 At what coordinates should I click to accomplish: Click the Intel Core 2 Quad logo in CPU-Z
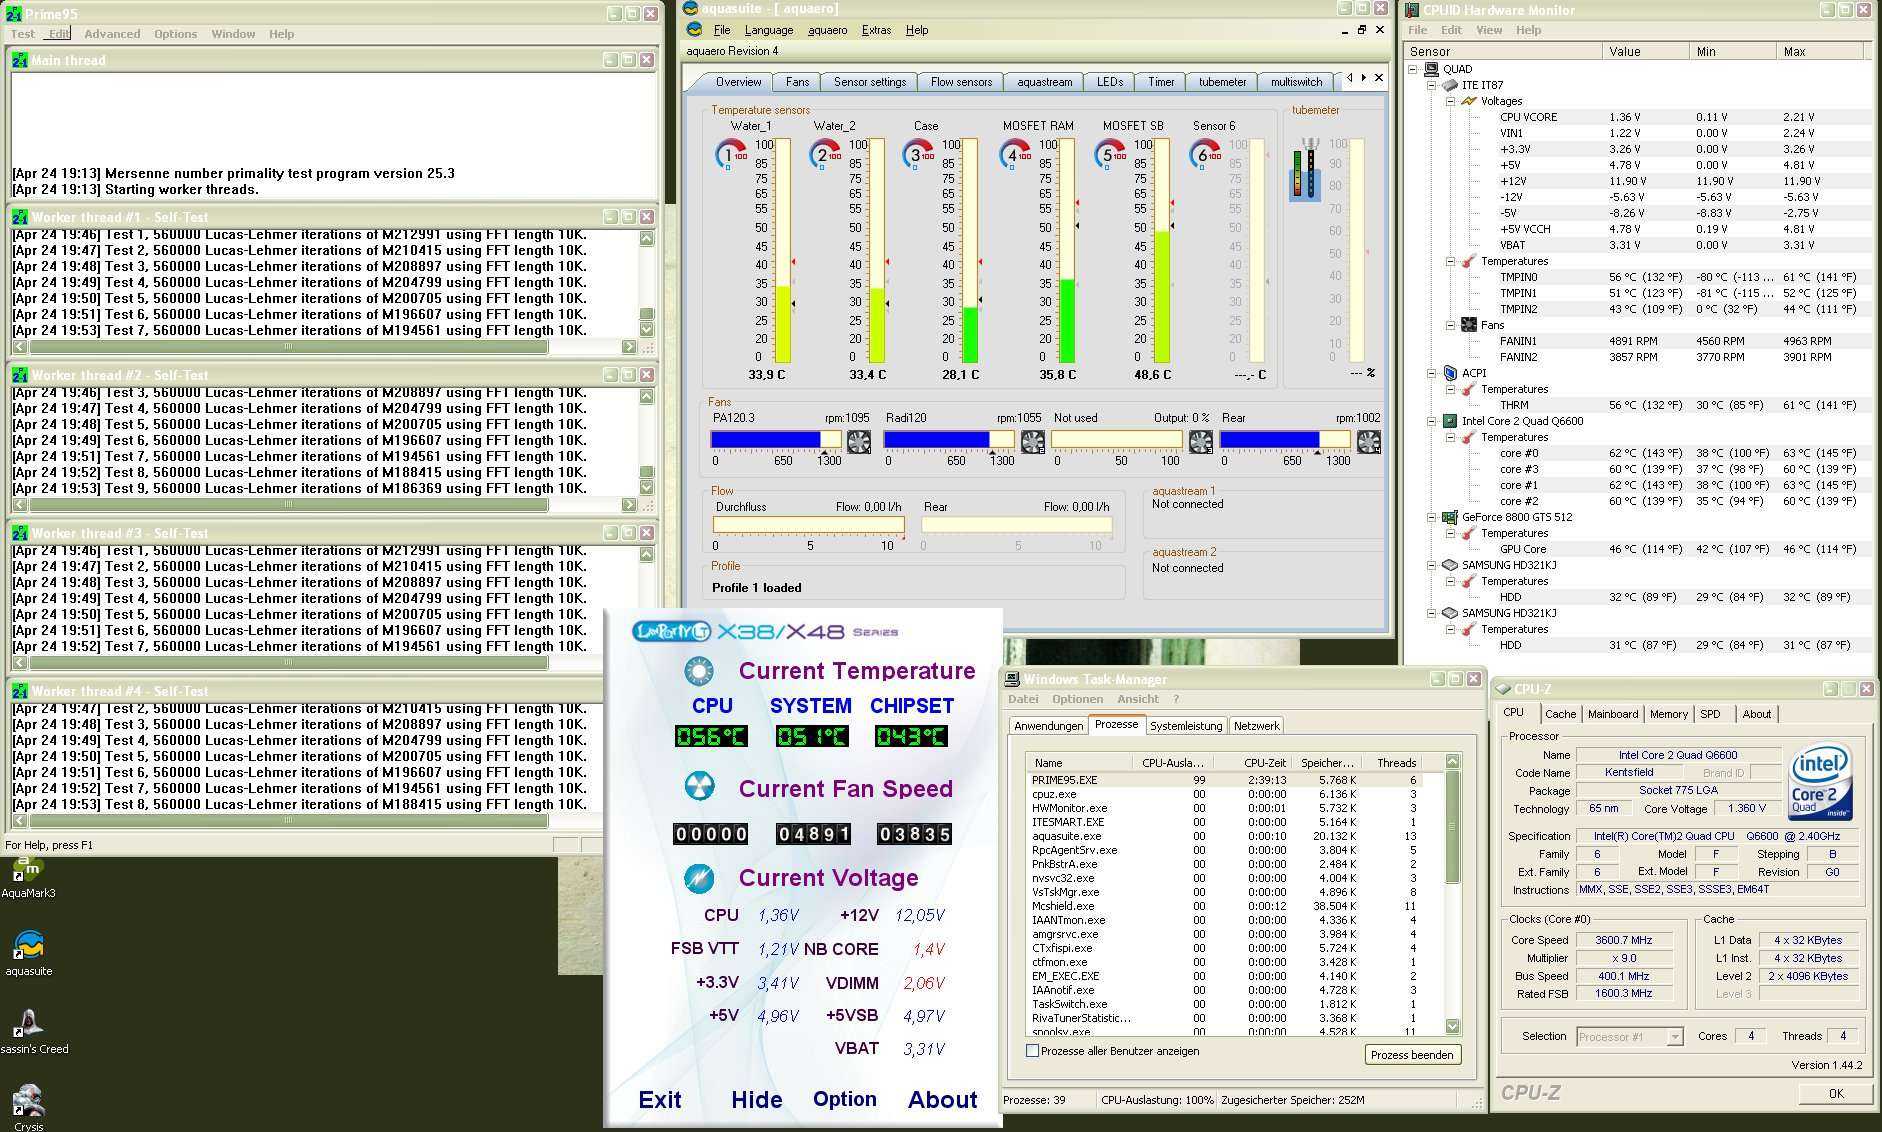1820,780
